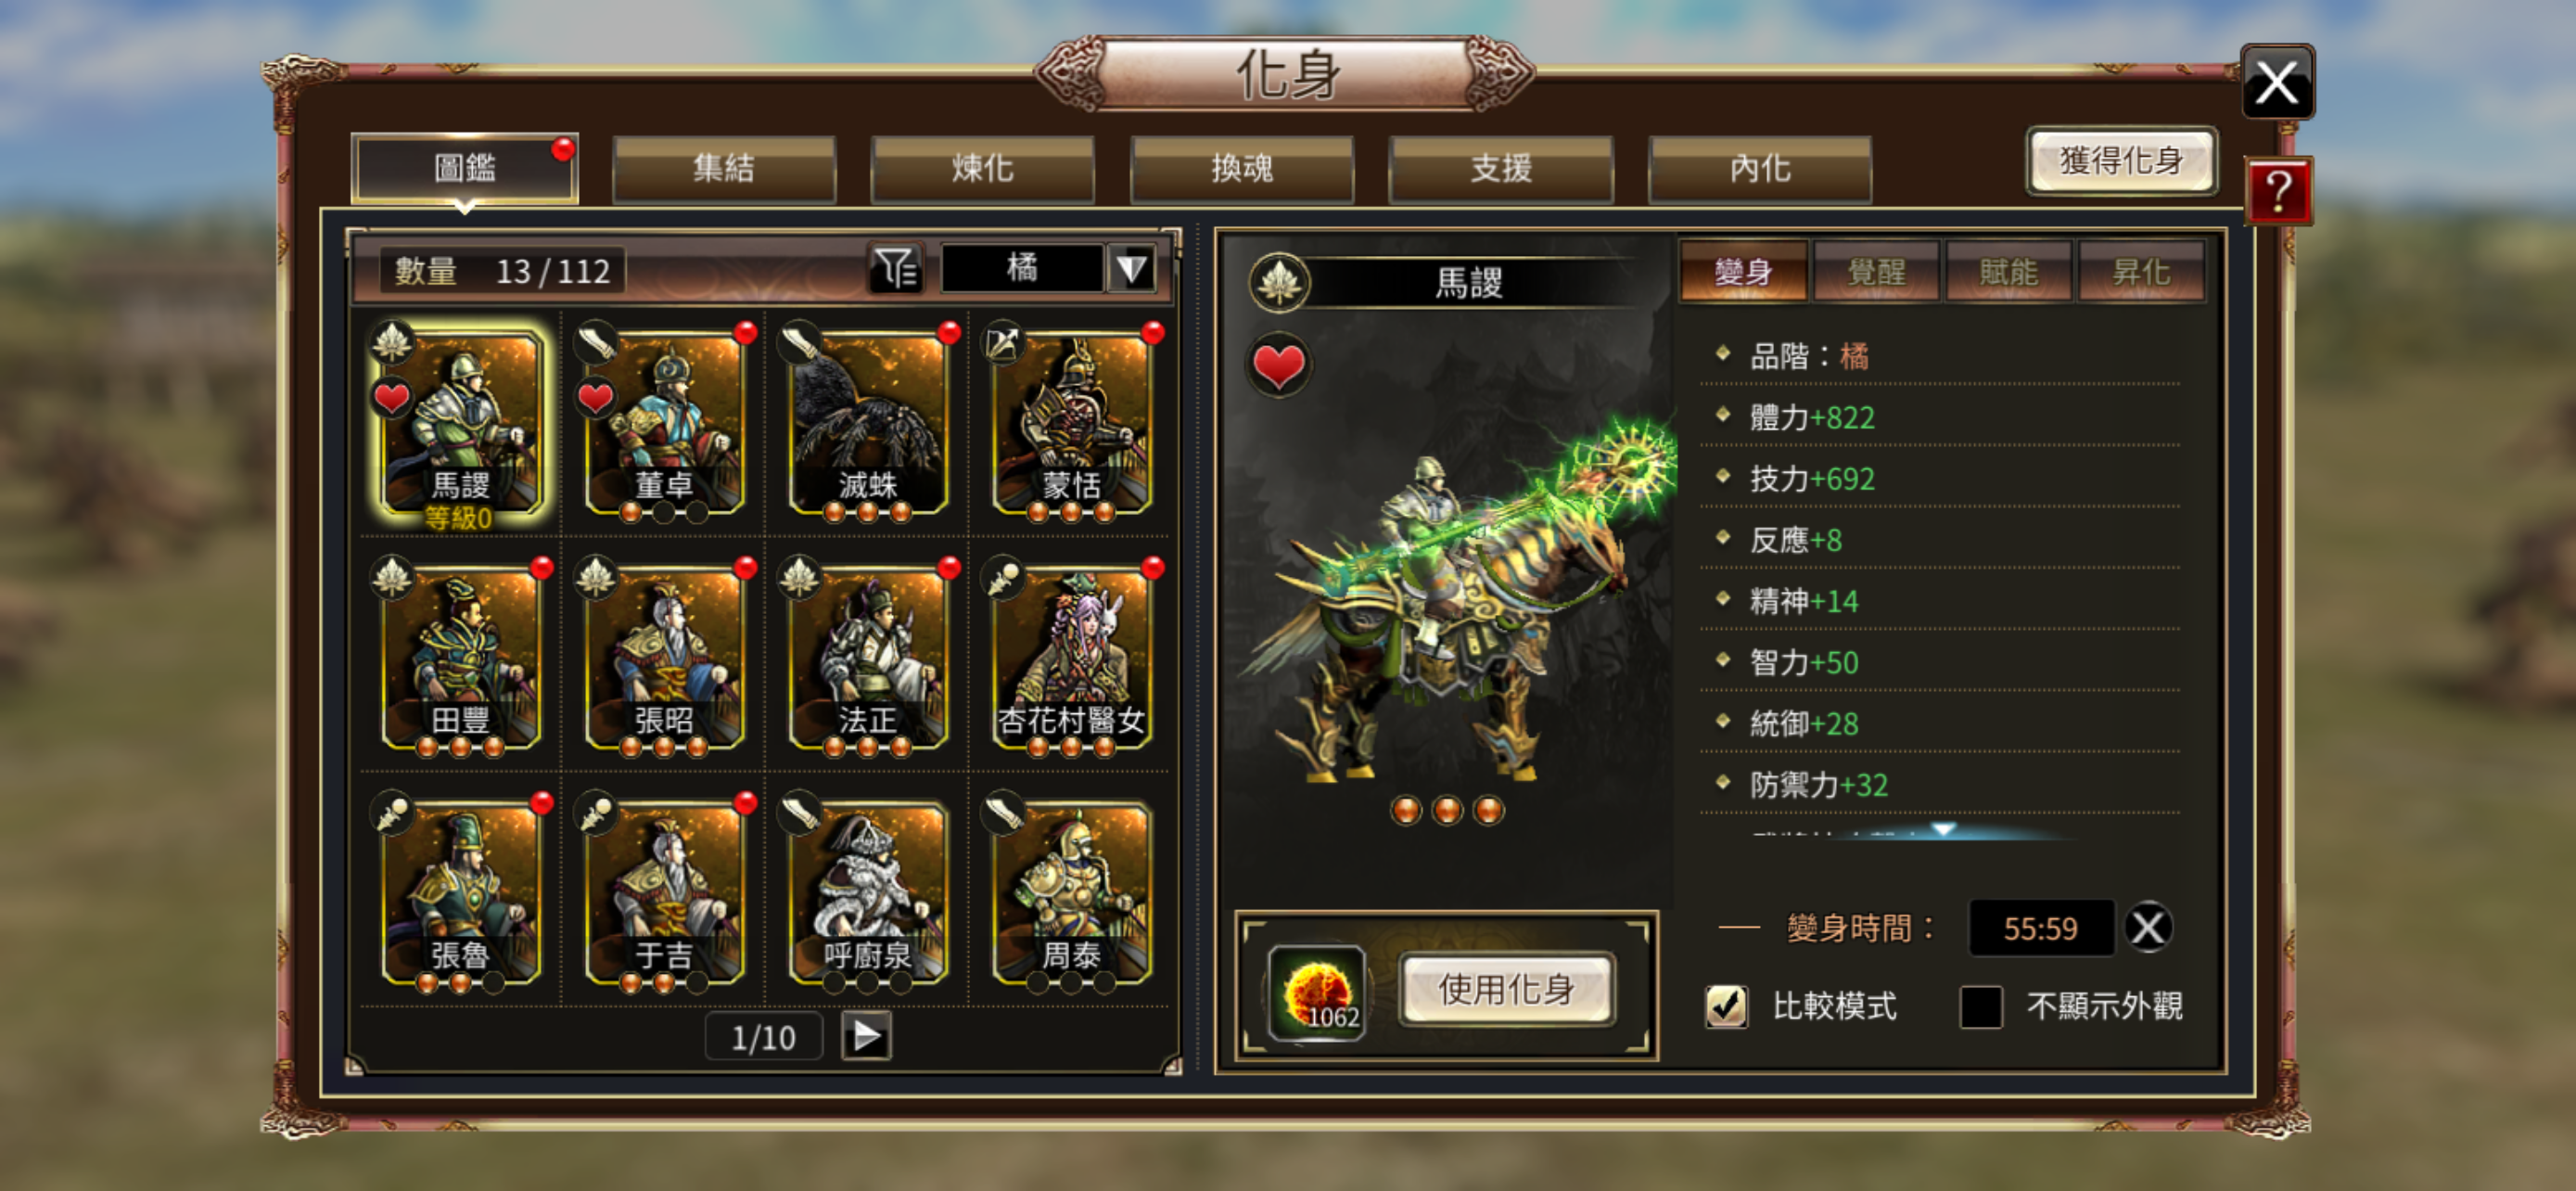Image resolution: width=2576 pixels, height=1191 pixels.
Task: Go to the next page of avatars
Action: point(866,1036)
